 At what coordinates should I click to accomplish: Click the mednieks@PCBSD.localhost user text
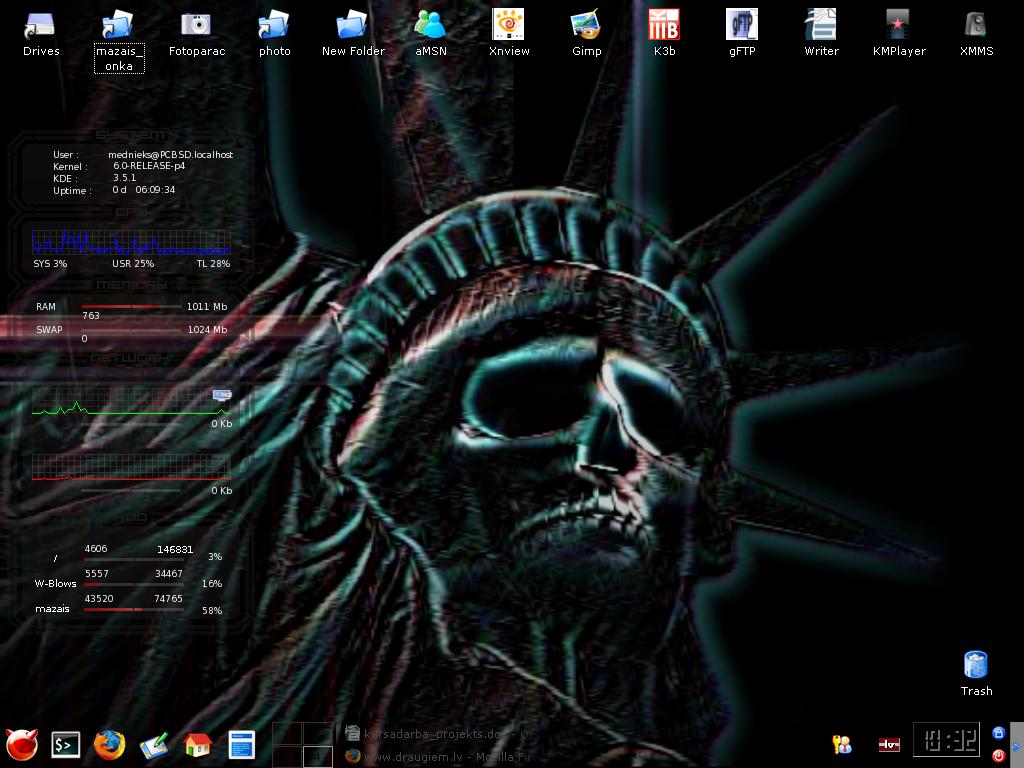pos(170,155)
